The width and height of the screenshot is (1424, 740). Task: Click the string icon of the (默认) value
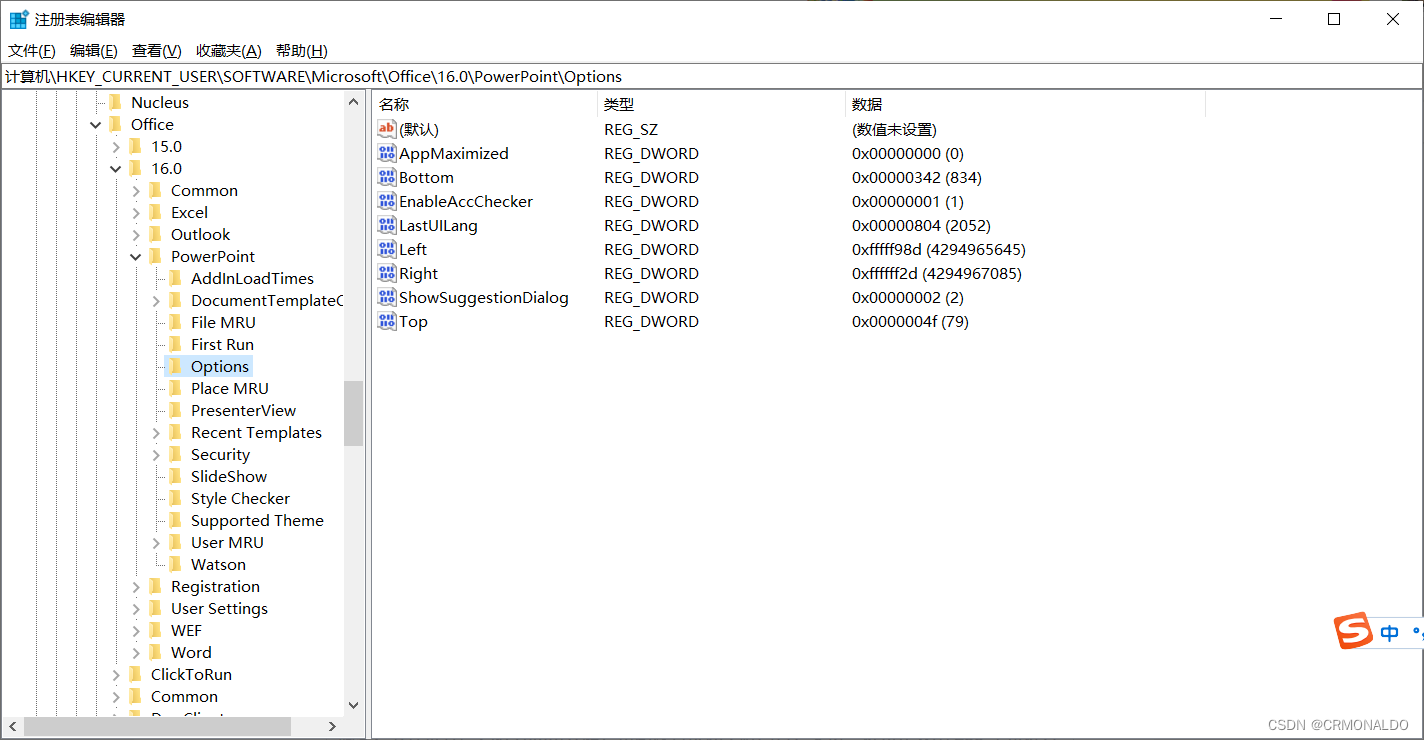pos(387,129)
